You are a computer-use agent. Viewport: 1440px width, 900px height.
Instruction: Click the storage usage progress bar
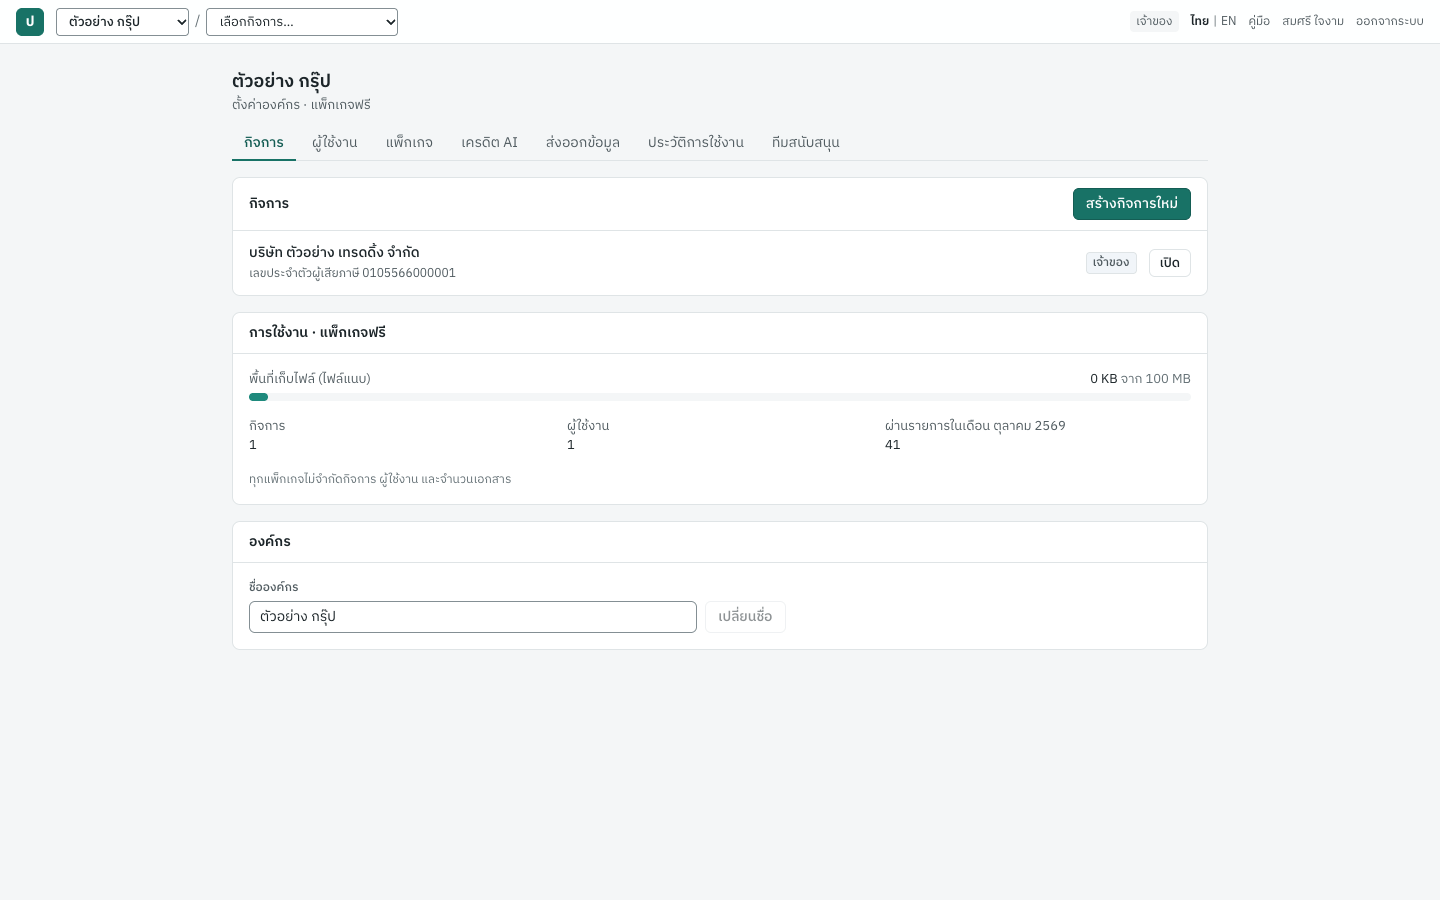coord(720,397)
